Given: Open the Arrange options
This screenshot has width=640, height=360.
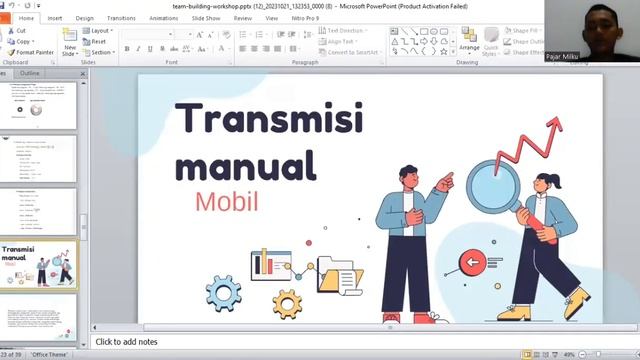Looking at the screenshot, I should click(x=469, y=41).
